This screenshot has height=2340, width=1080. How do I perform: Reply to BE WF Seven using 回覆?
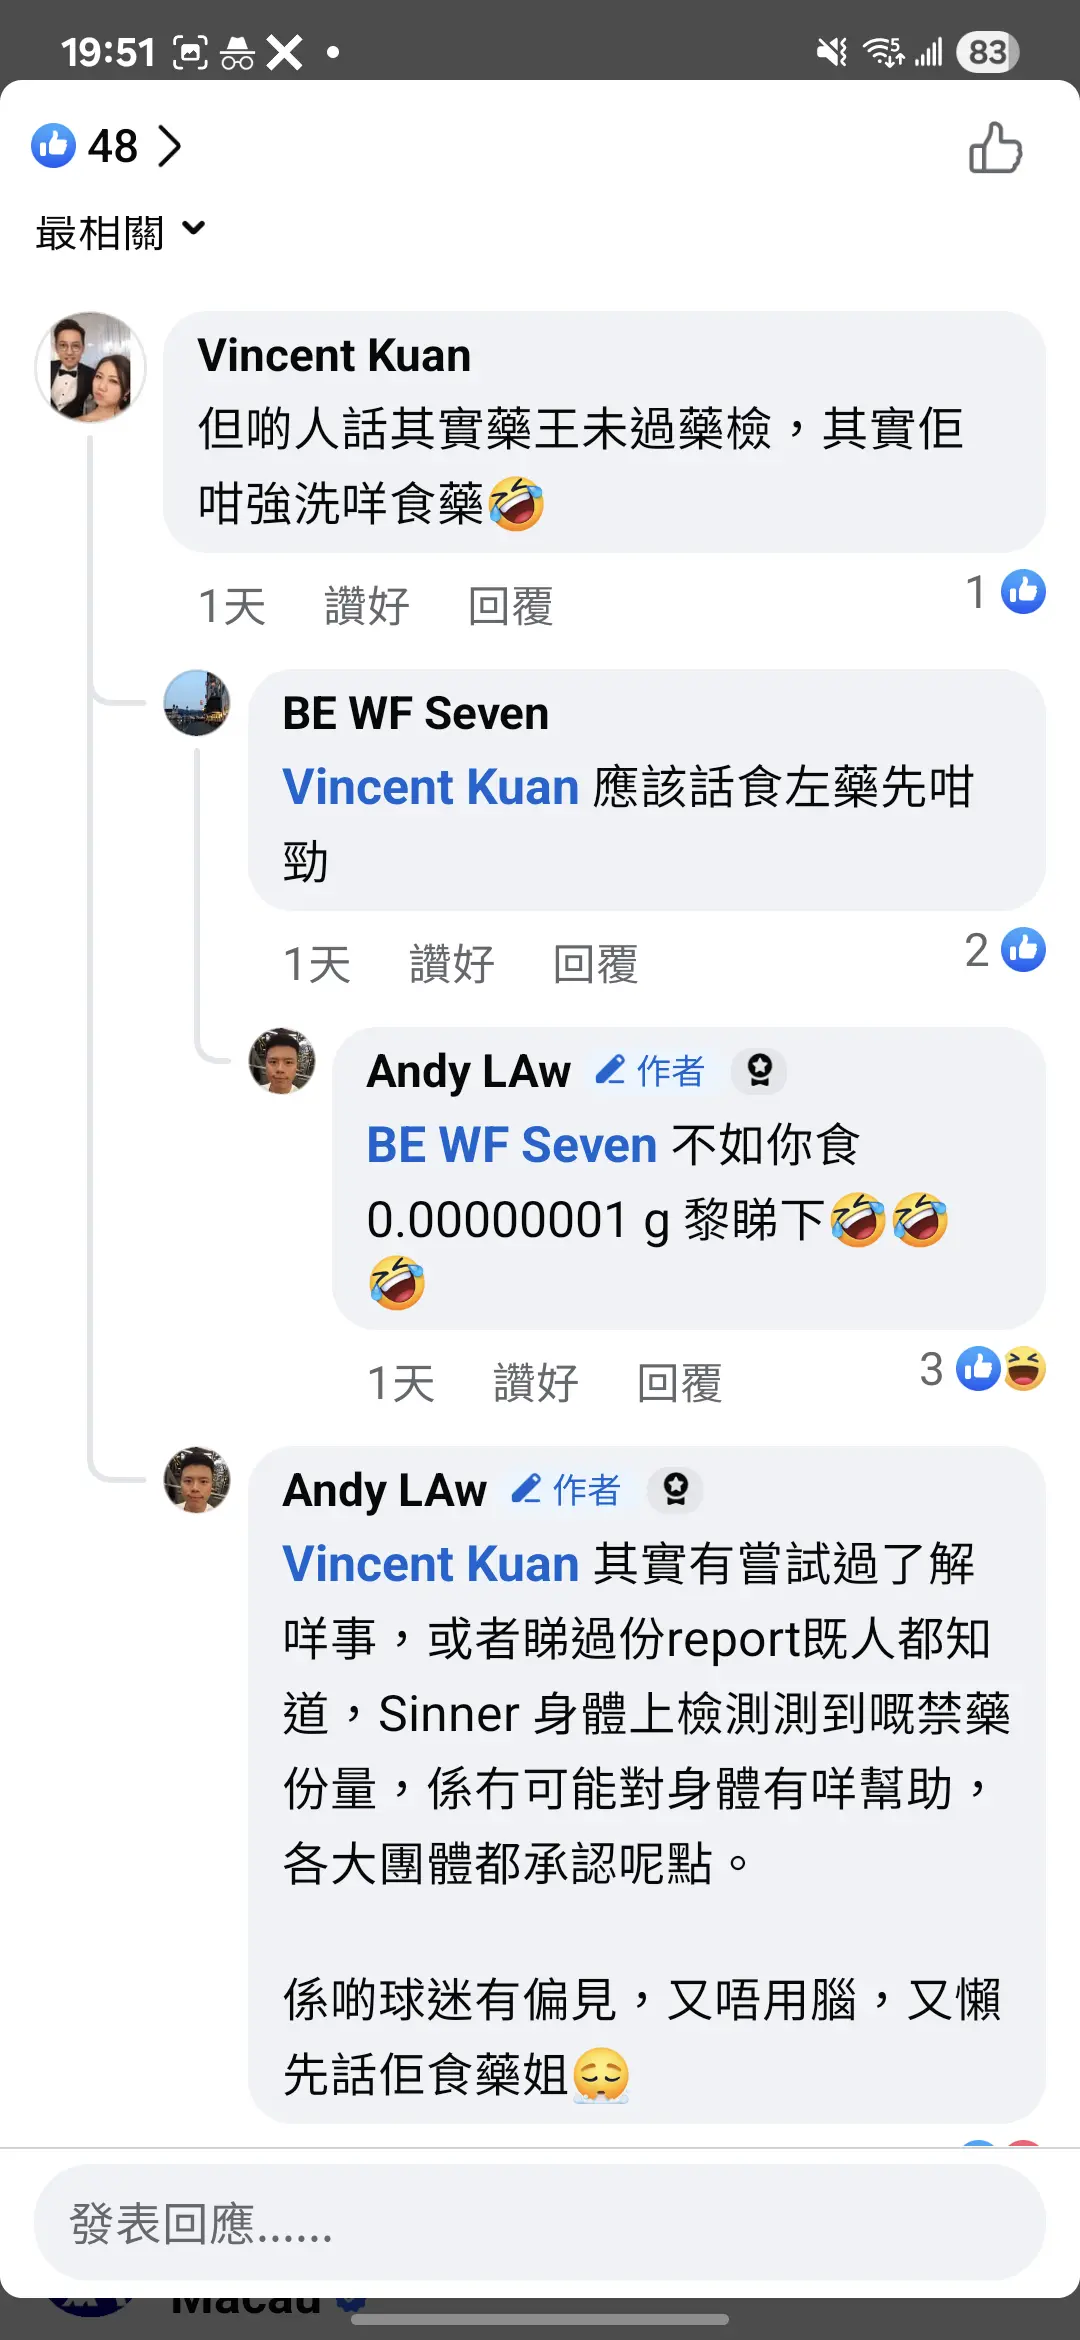[596, 964]
